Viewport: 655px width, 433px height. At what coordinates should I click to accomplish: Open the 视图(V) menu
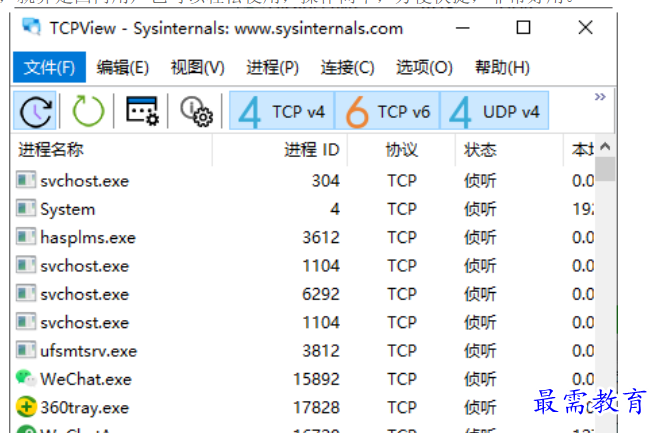point(197,67)
